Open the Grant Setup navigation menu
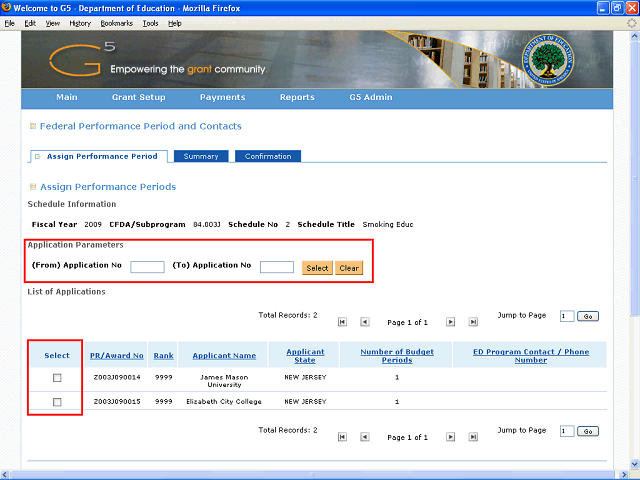This screenshot has width=640, height=480. tap(139, 98)
